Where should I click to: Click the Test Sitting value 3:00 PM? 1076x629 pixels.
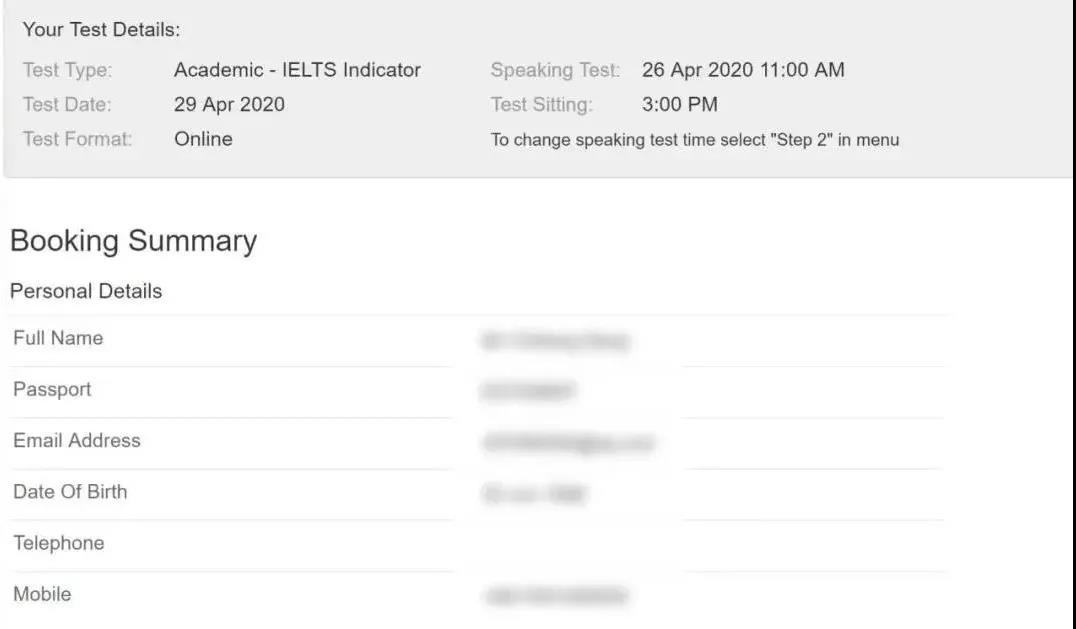coord(679,104)
